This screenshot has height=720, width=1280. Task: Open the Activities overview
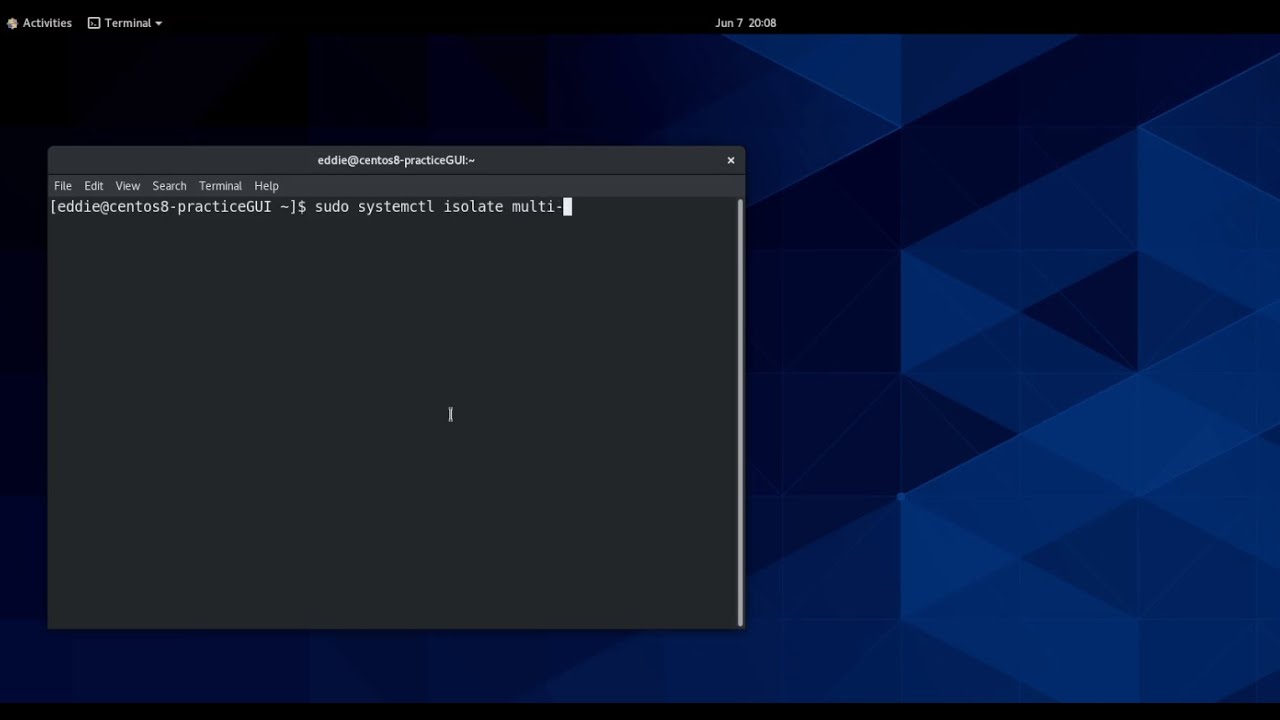tap(40, 23)
